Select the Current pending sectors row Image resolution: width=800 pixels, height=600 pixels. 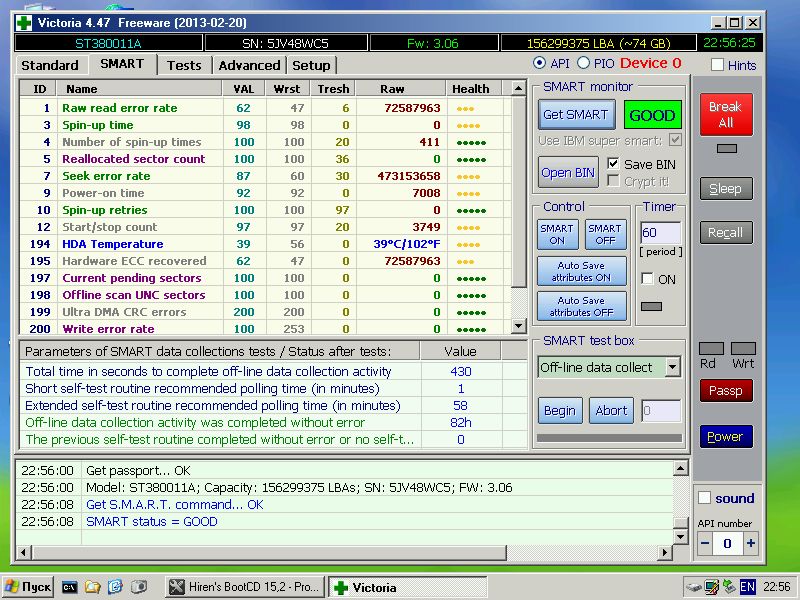265,278
